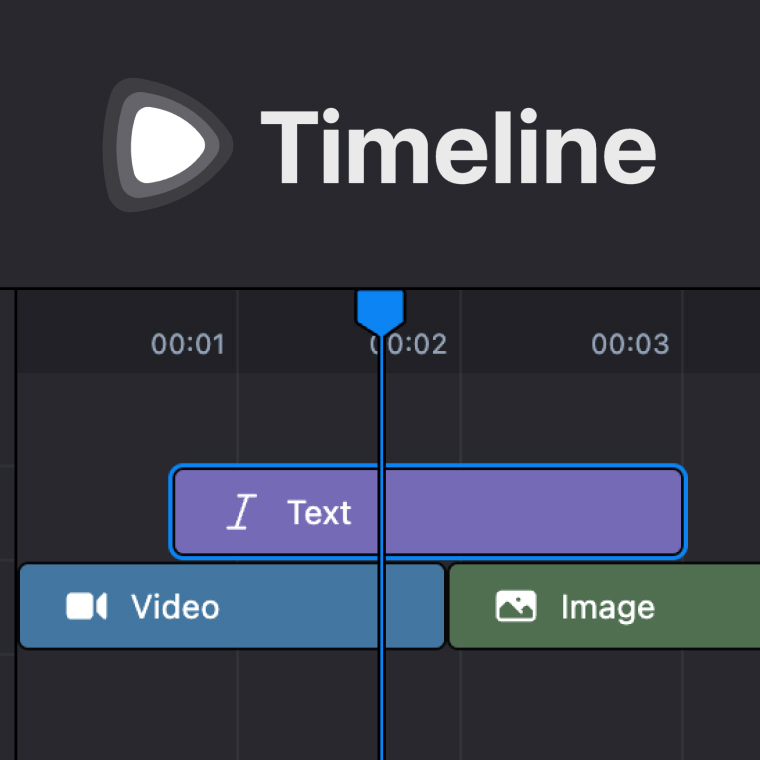Viewport: 760px width, 760px height.
Task: Click the "Timeline" title text
Action: [458, 147]
